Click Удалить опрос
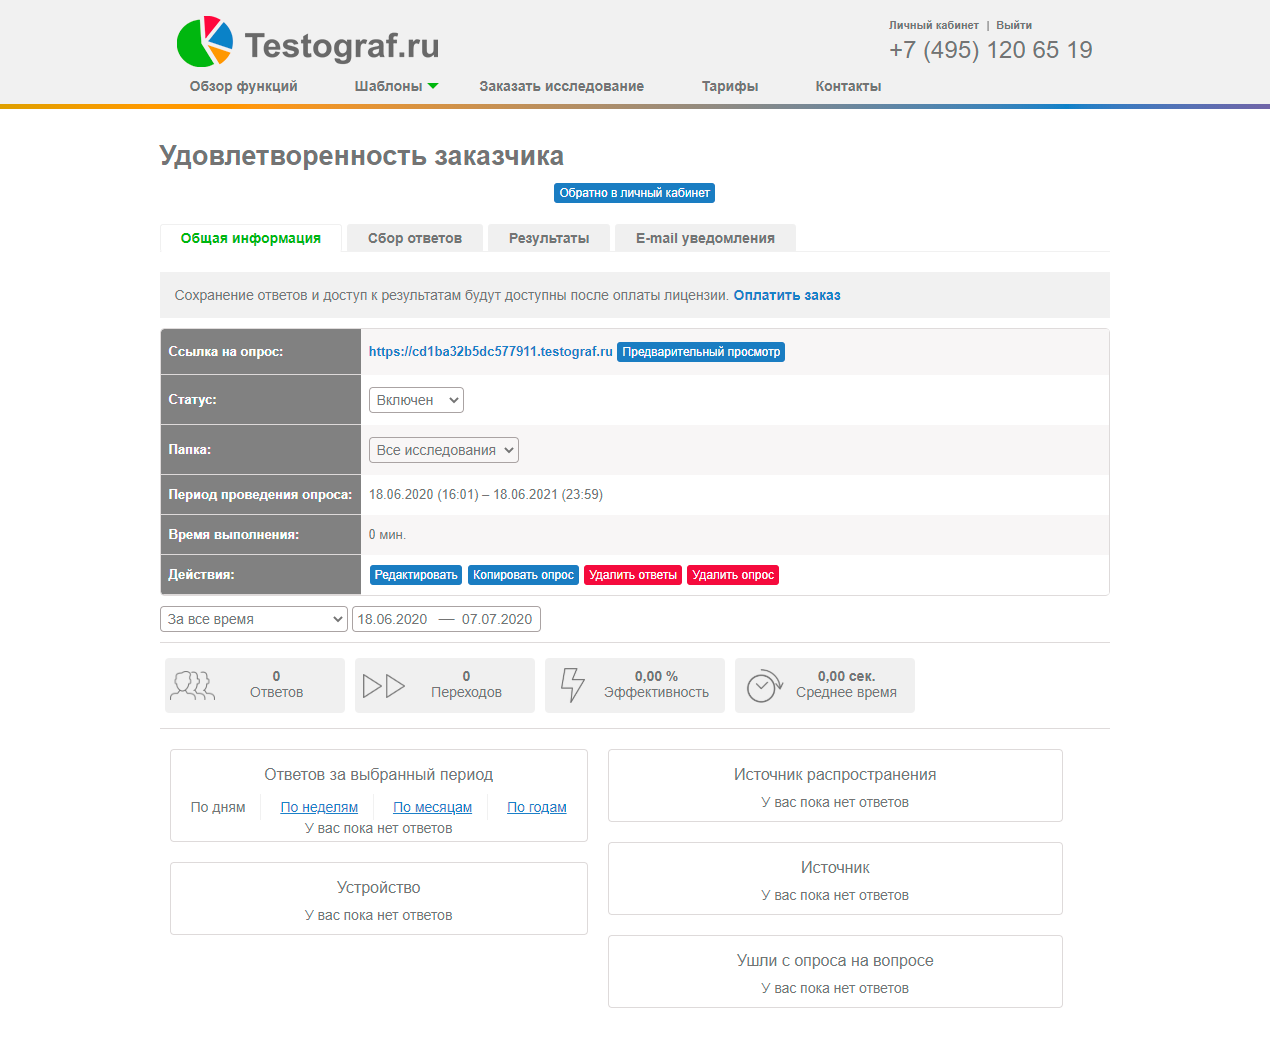Image resolution: width=1270 pixels, height=1049 pixels. [732, 574]
